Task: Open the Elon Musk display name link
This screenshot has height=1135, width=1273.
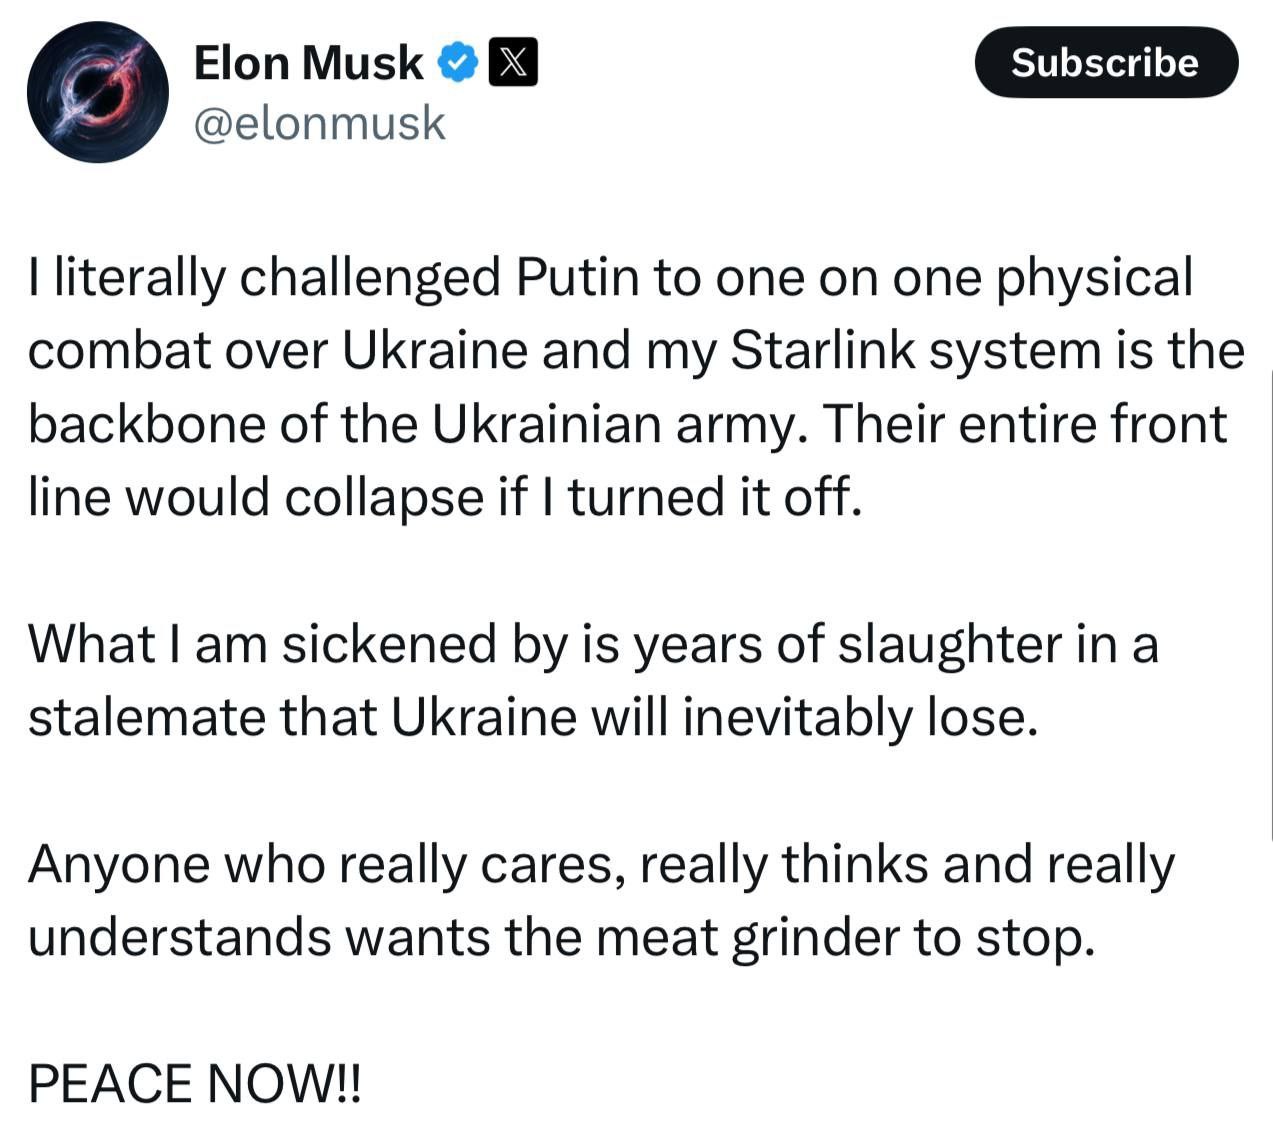Action: pos(308,63)
